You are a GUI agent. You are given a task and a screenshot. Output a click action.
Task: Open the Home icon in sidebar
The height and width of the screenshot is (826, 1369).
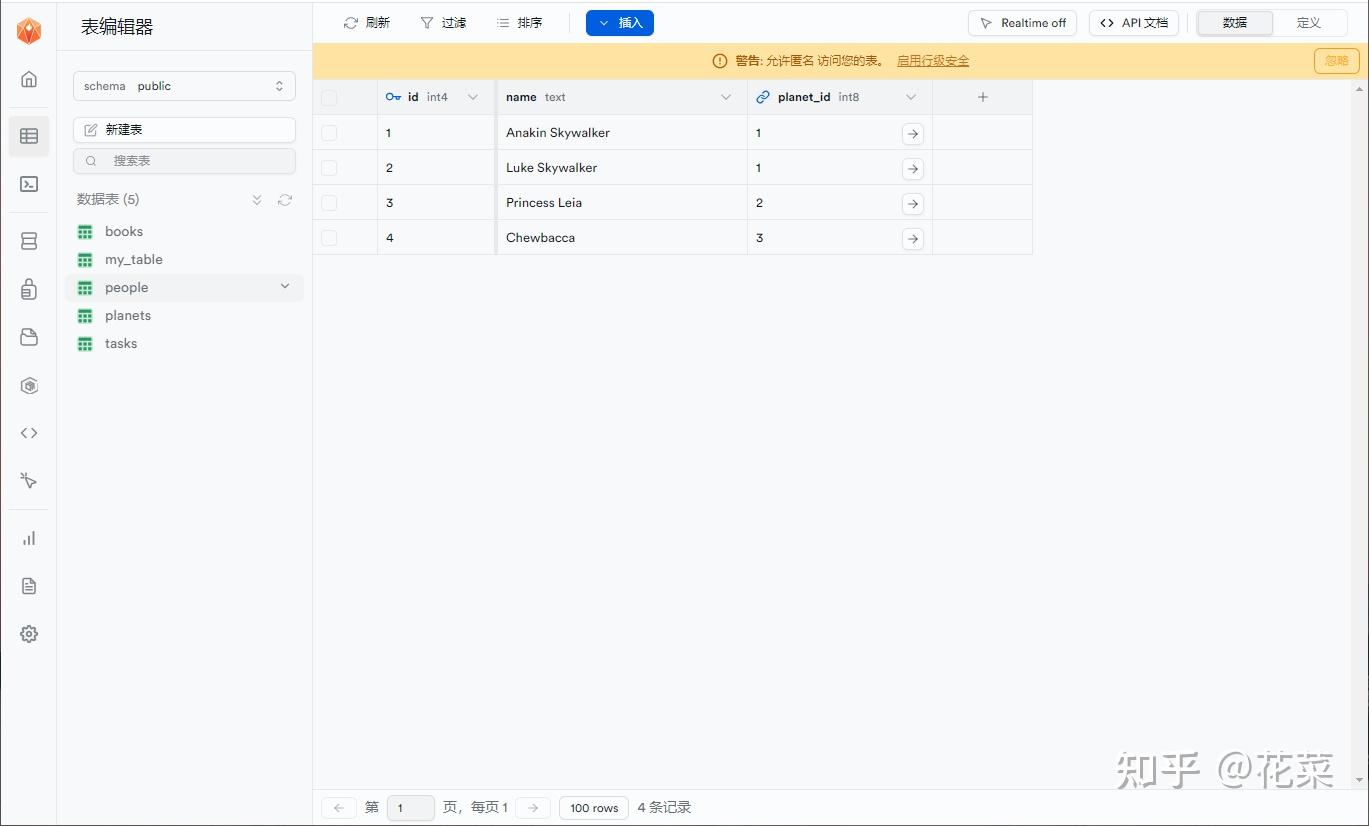[29, 79]
